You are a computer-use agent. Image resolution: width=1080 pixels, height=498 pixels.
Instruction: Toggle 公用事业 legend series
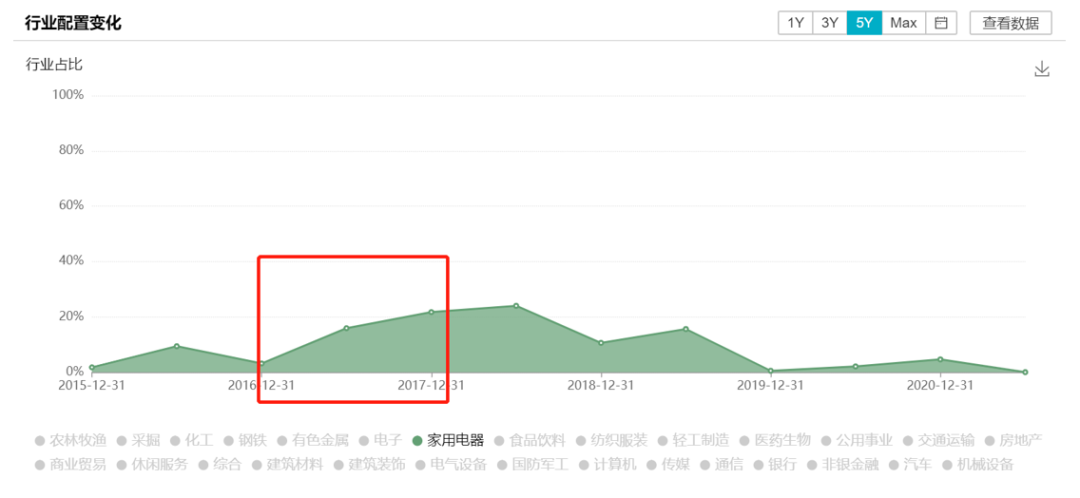tap(858, 440)
